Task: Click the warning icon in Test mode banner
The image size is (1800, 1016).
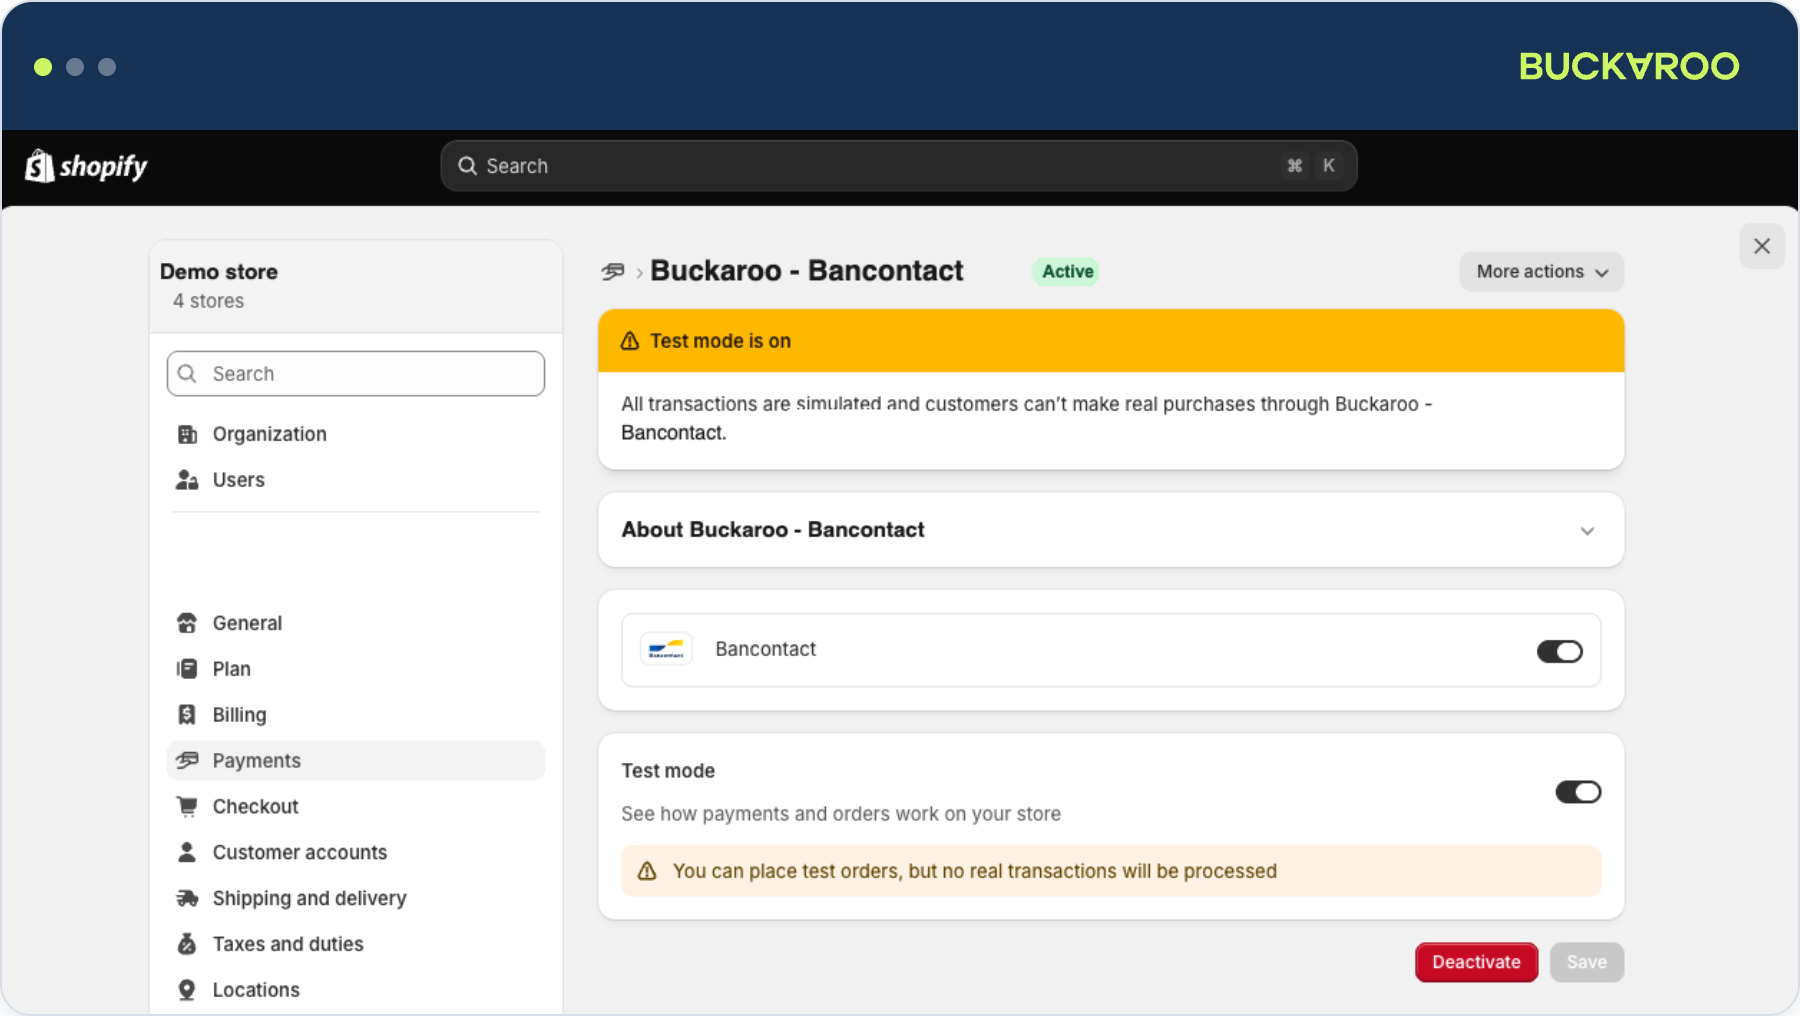Action: (630, 341)
